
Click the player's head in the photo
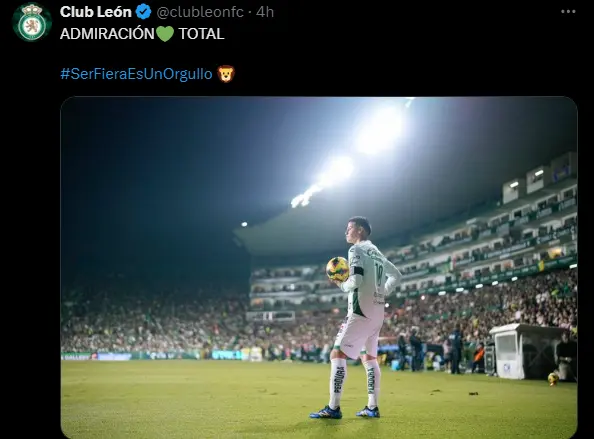[x=358, y=228]
